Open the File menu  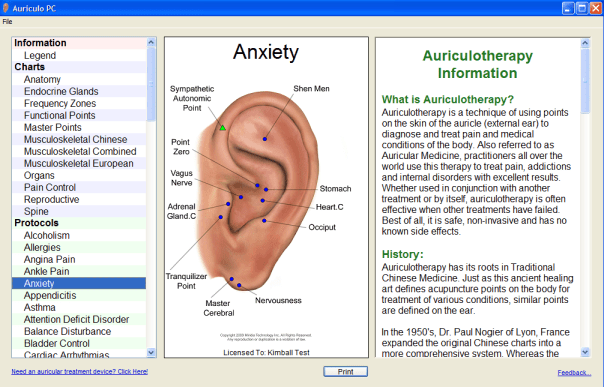click(x=7, y=22)
